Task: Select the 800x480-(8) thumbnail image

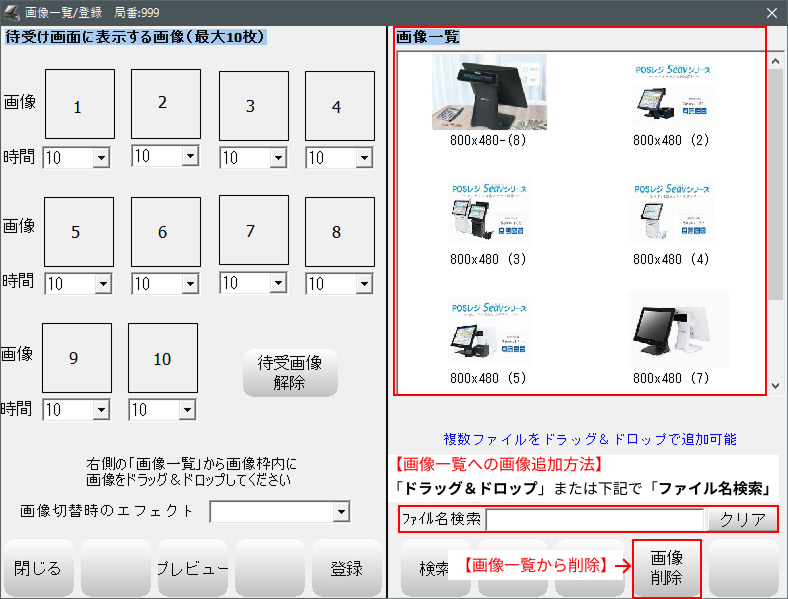Action: click(488, 93)
